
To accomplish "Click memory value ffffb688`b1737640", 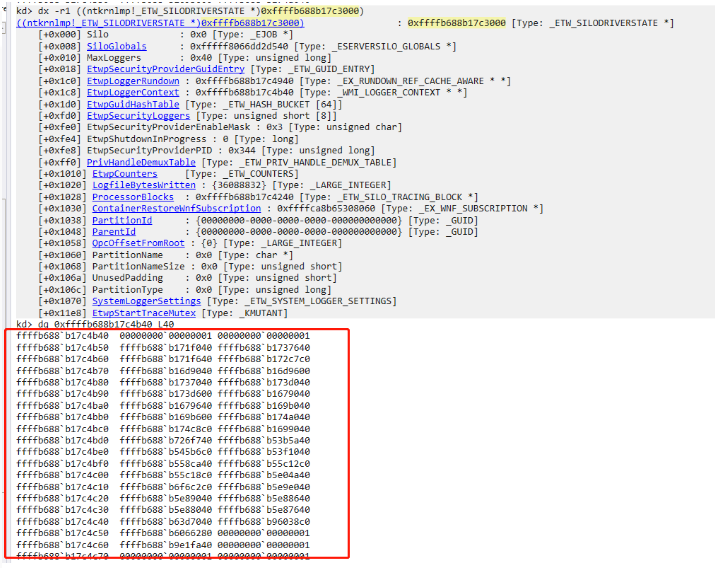I will 264,347.
